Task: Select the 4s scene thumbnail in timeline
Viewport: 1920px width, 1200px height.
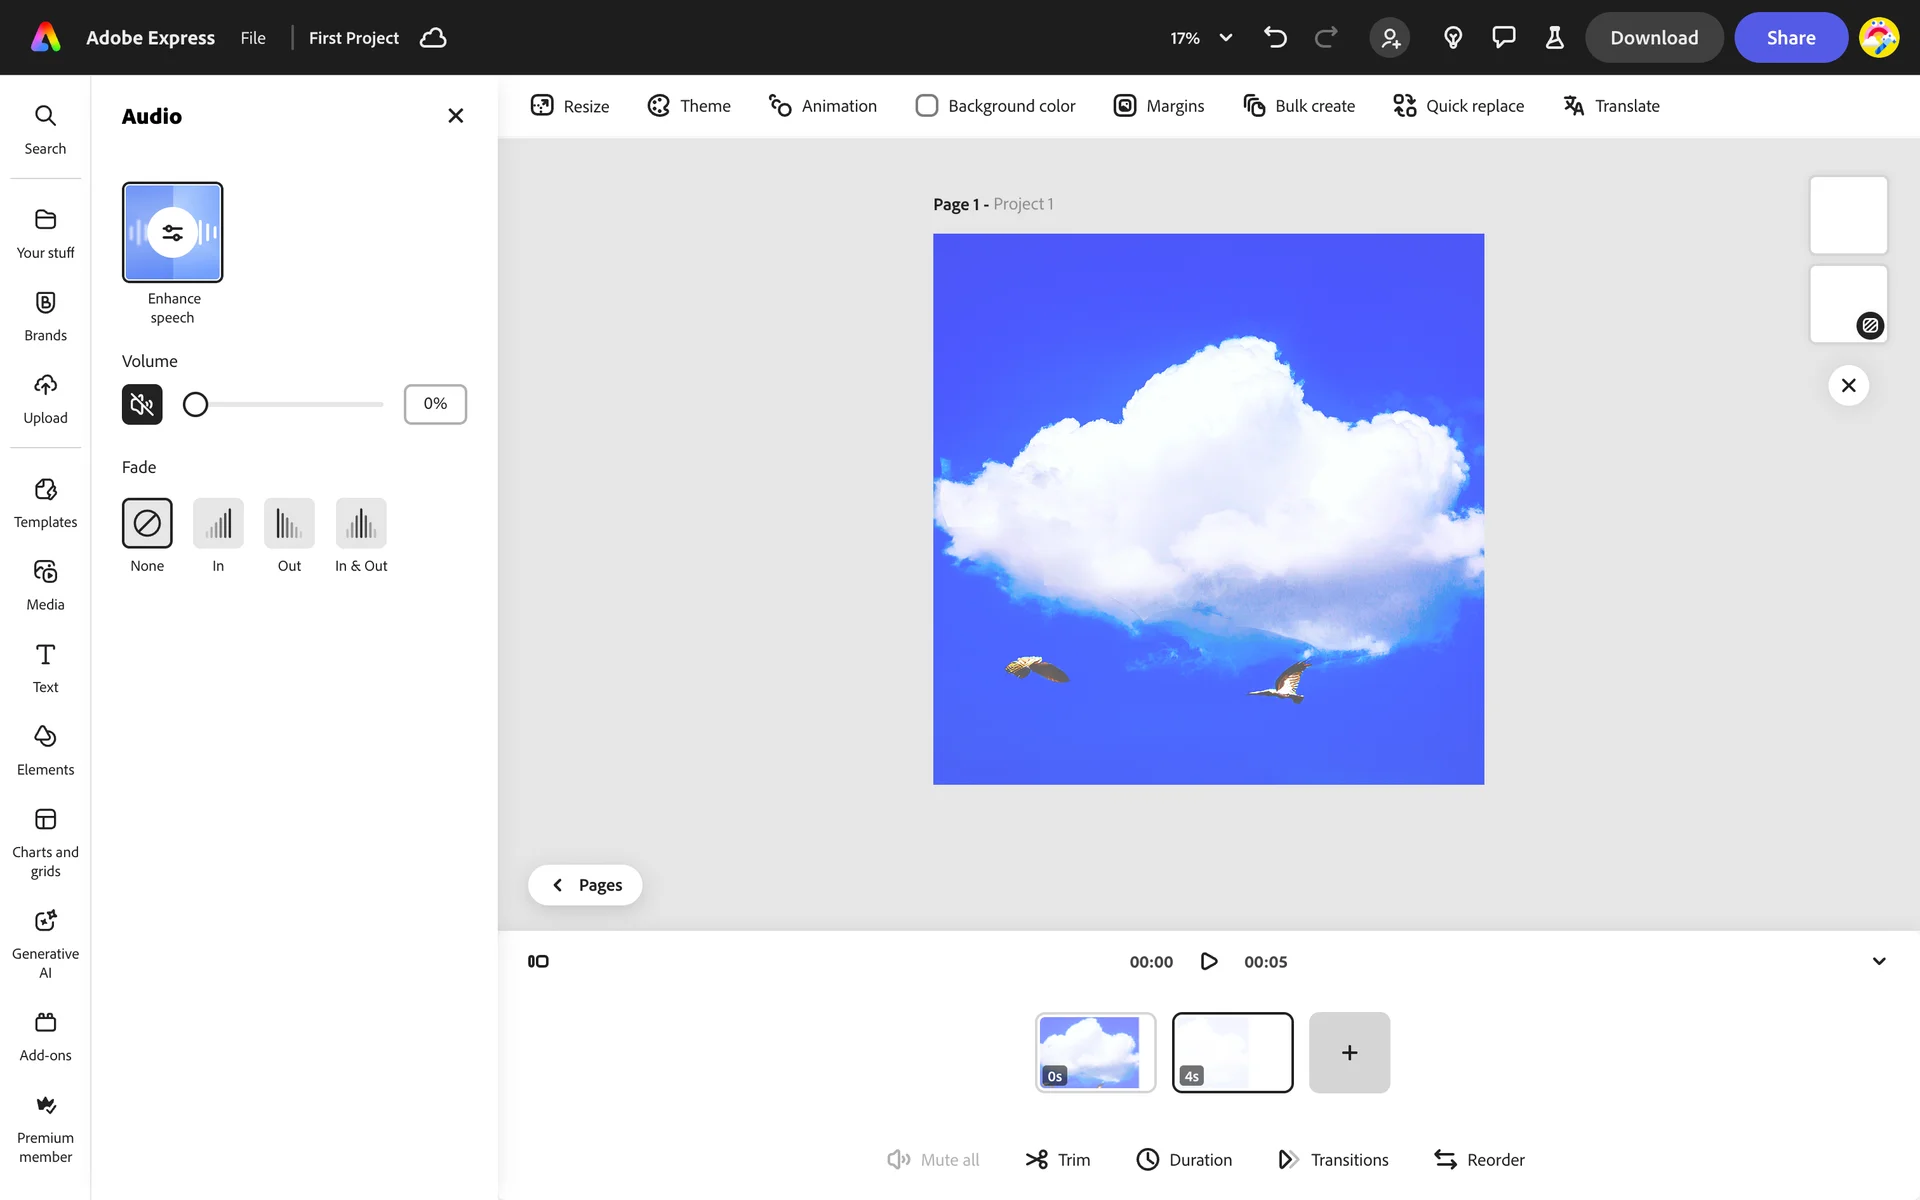Action: (1232, 1052)
